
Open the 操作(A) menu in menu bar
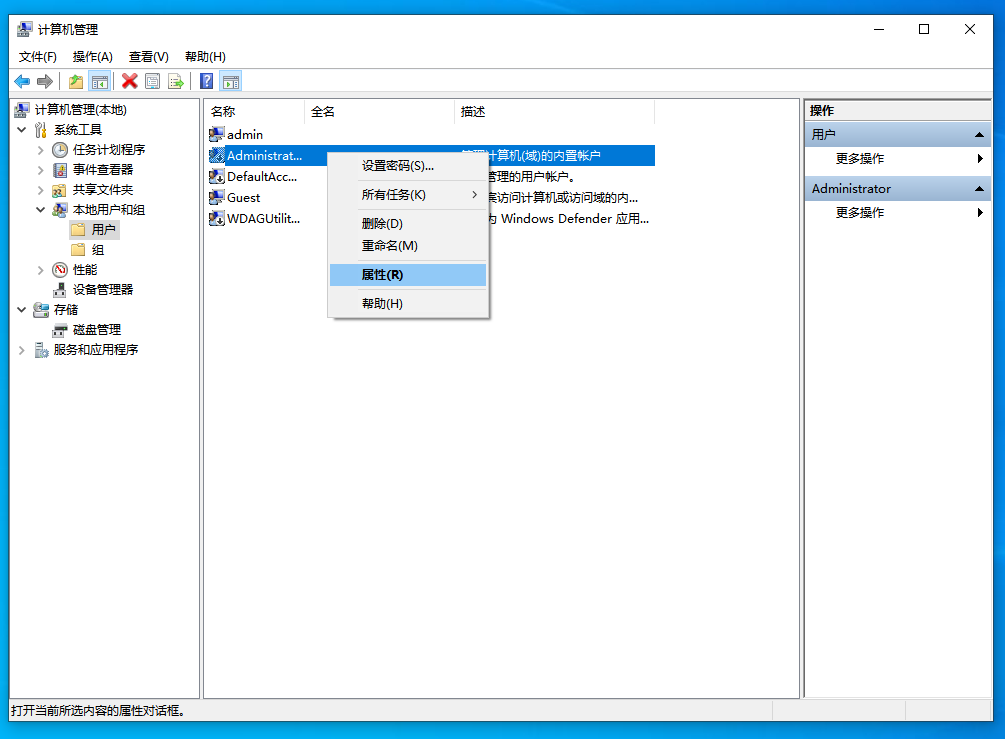[x=93, y=57]
